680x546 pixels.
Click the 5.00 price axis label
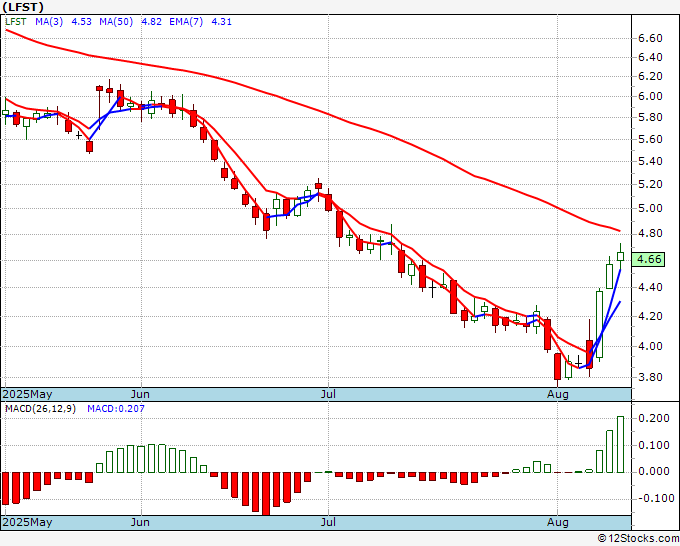coord(650,208)
